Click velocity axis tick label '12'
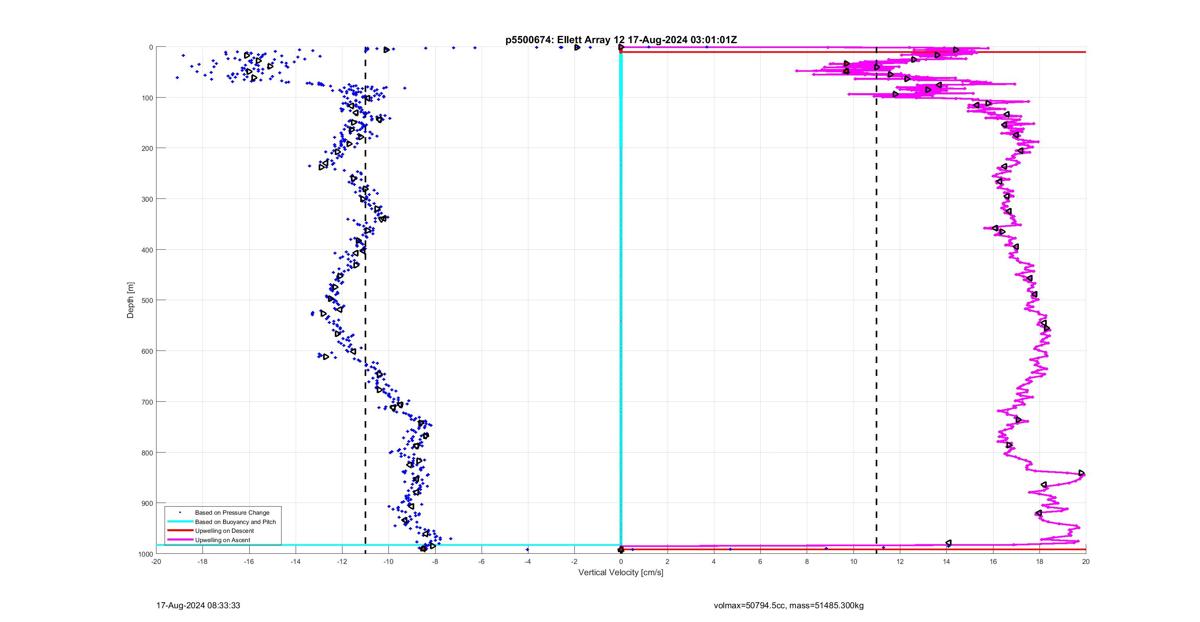 pyautogui.click(x=900, y=562)
